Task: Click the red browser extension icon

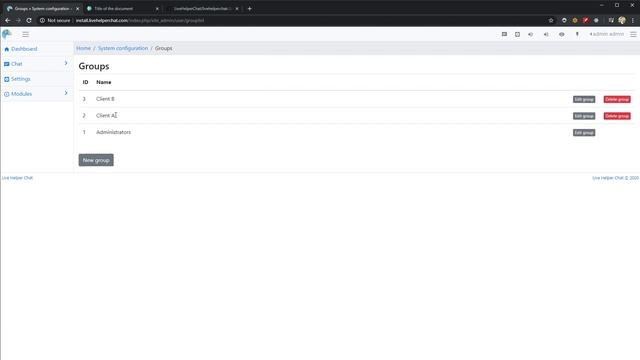Action: click(x=585, y=20)
